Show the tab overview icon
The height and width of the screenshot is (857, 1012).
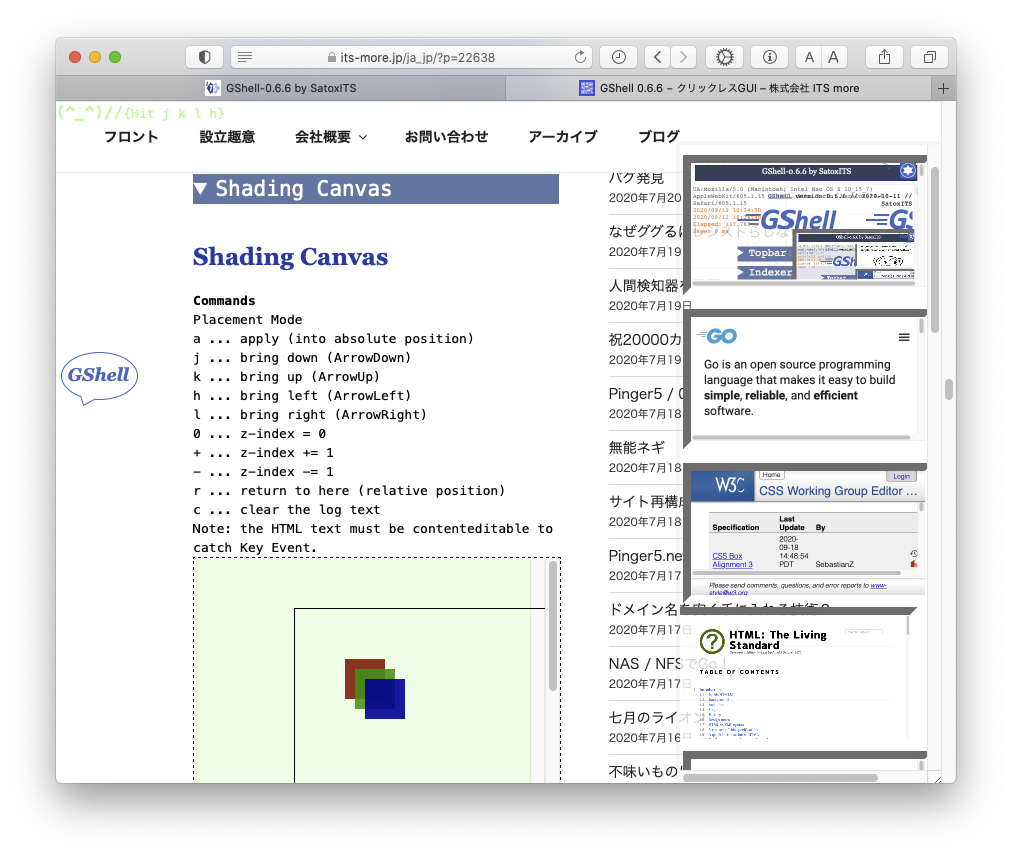(x=930, y=57)
